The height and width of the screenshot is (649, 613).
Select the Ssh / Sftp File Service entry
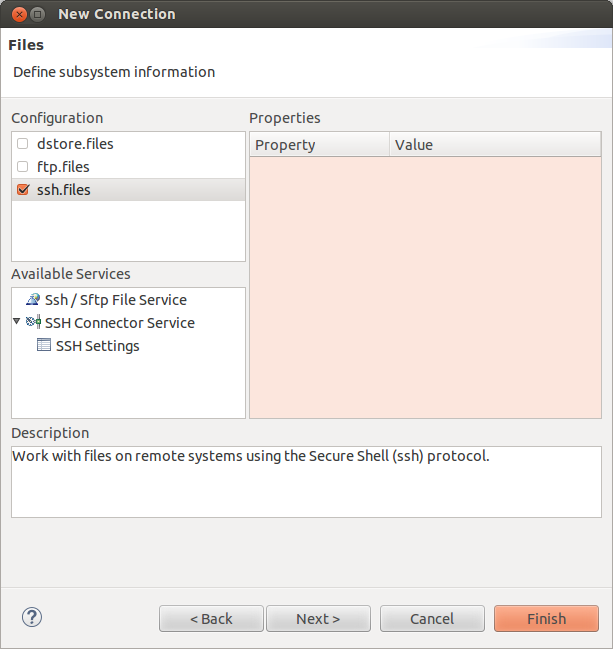pos(115,299)
